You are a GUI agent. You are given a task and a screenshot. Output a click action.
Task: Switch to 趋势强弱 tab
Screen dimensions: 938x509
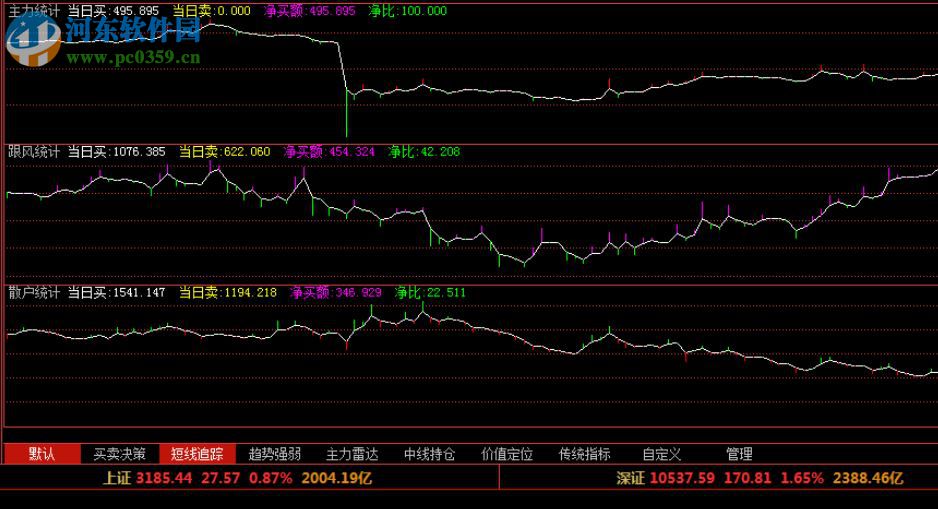coord(275,454)
